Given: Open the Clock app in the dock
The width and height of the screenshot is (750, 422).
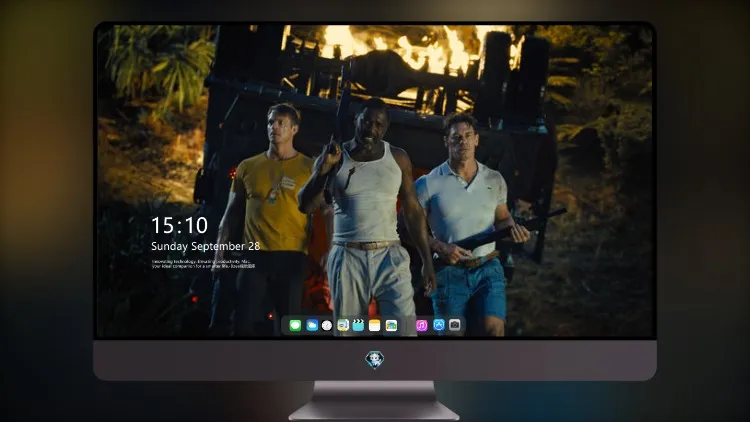Looking at the screenshot, I should [327, 326].
